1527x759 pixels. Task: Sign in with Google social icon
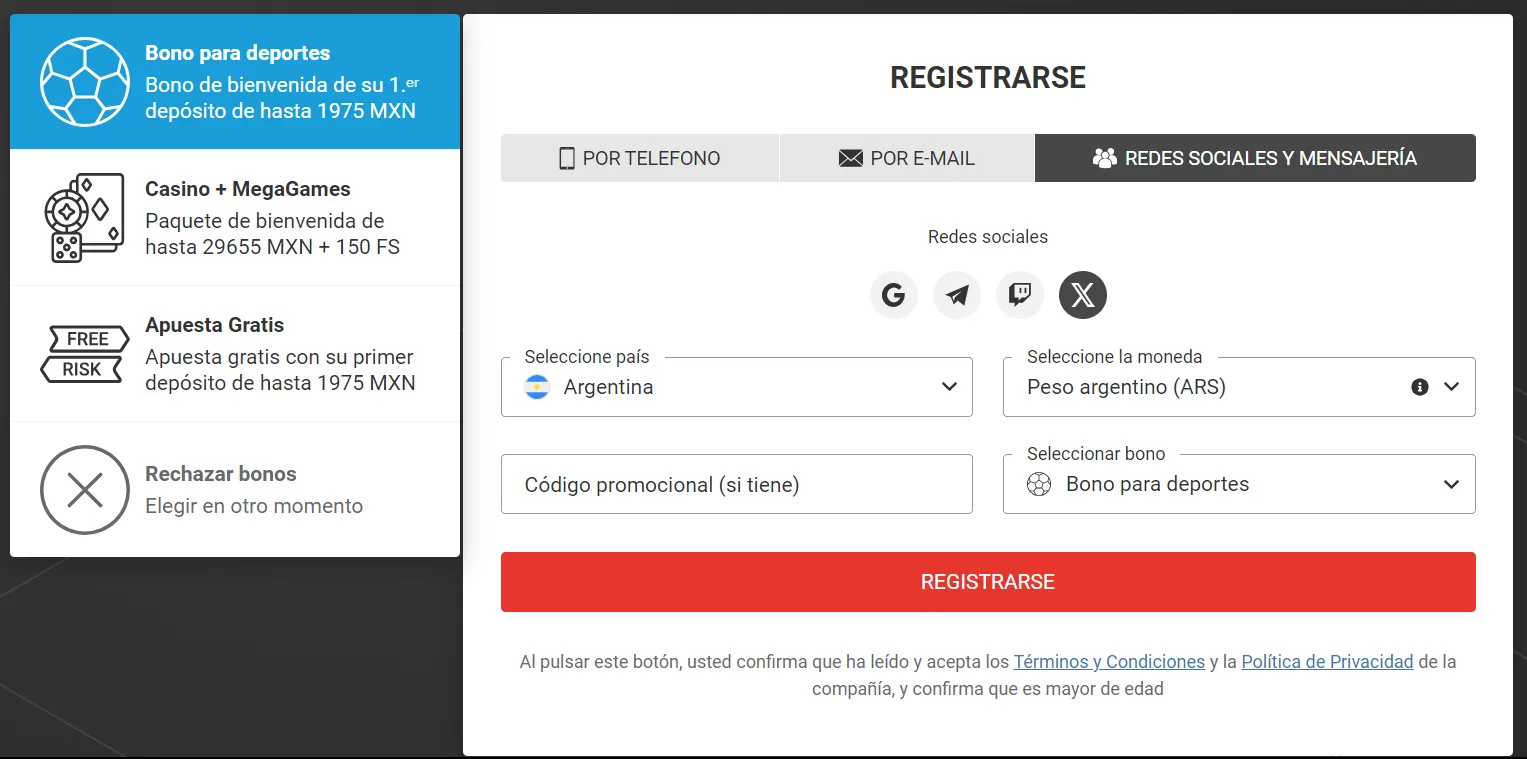[x=893, y=295]
